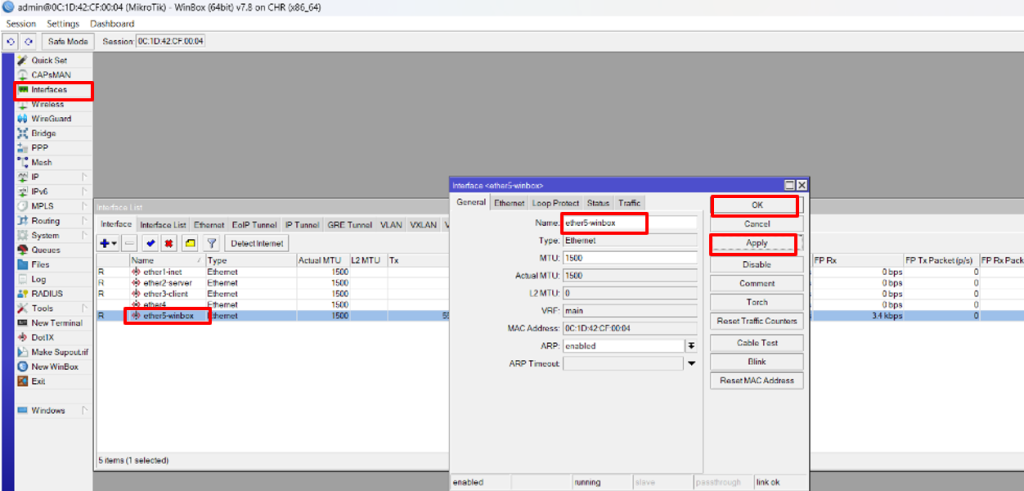Open the Settings menu in menu bar
Image resolution: width=1024 pixels, height=491 pixels.
(63, 23)
